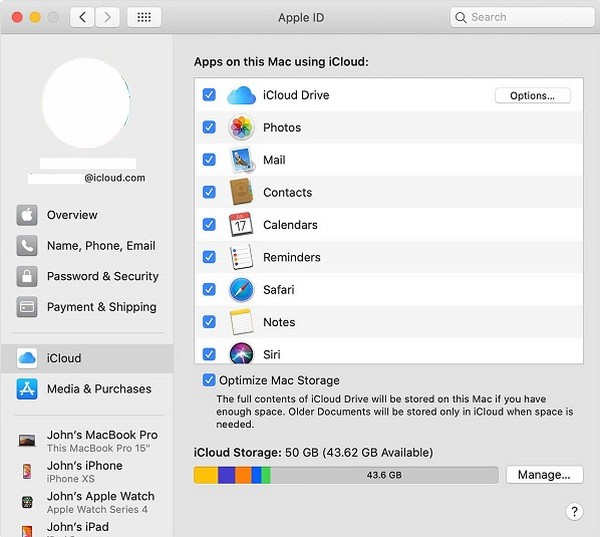The width and height of the screenshot is (600, 537).
Task: Toggle the Contacts checkbox
Action: coord(209,192)
